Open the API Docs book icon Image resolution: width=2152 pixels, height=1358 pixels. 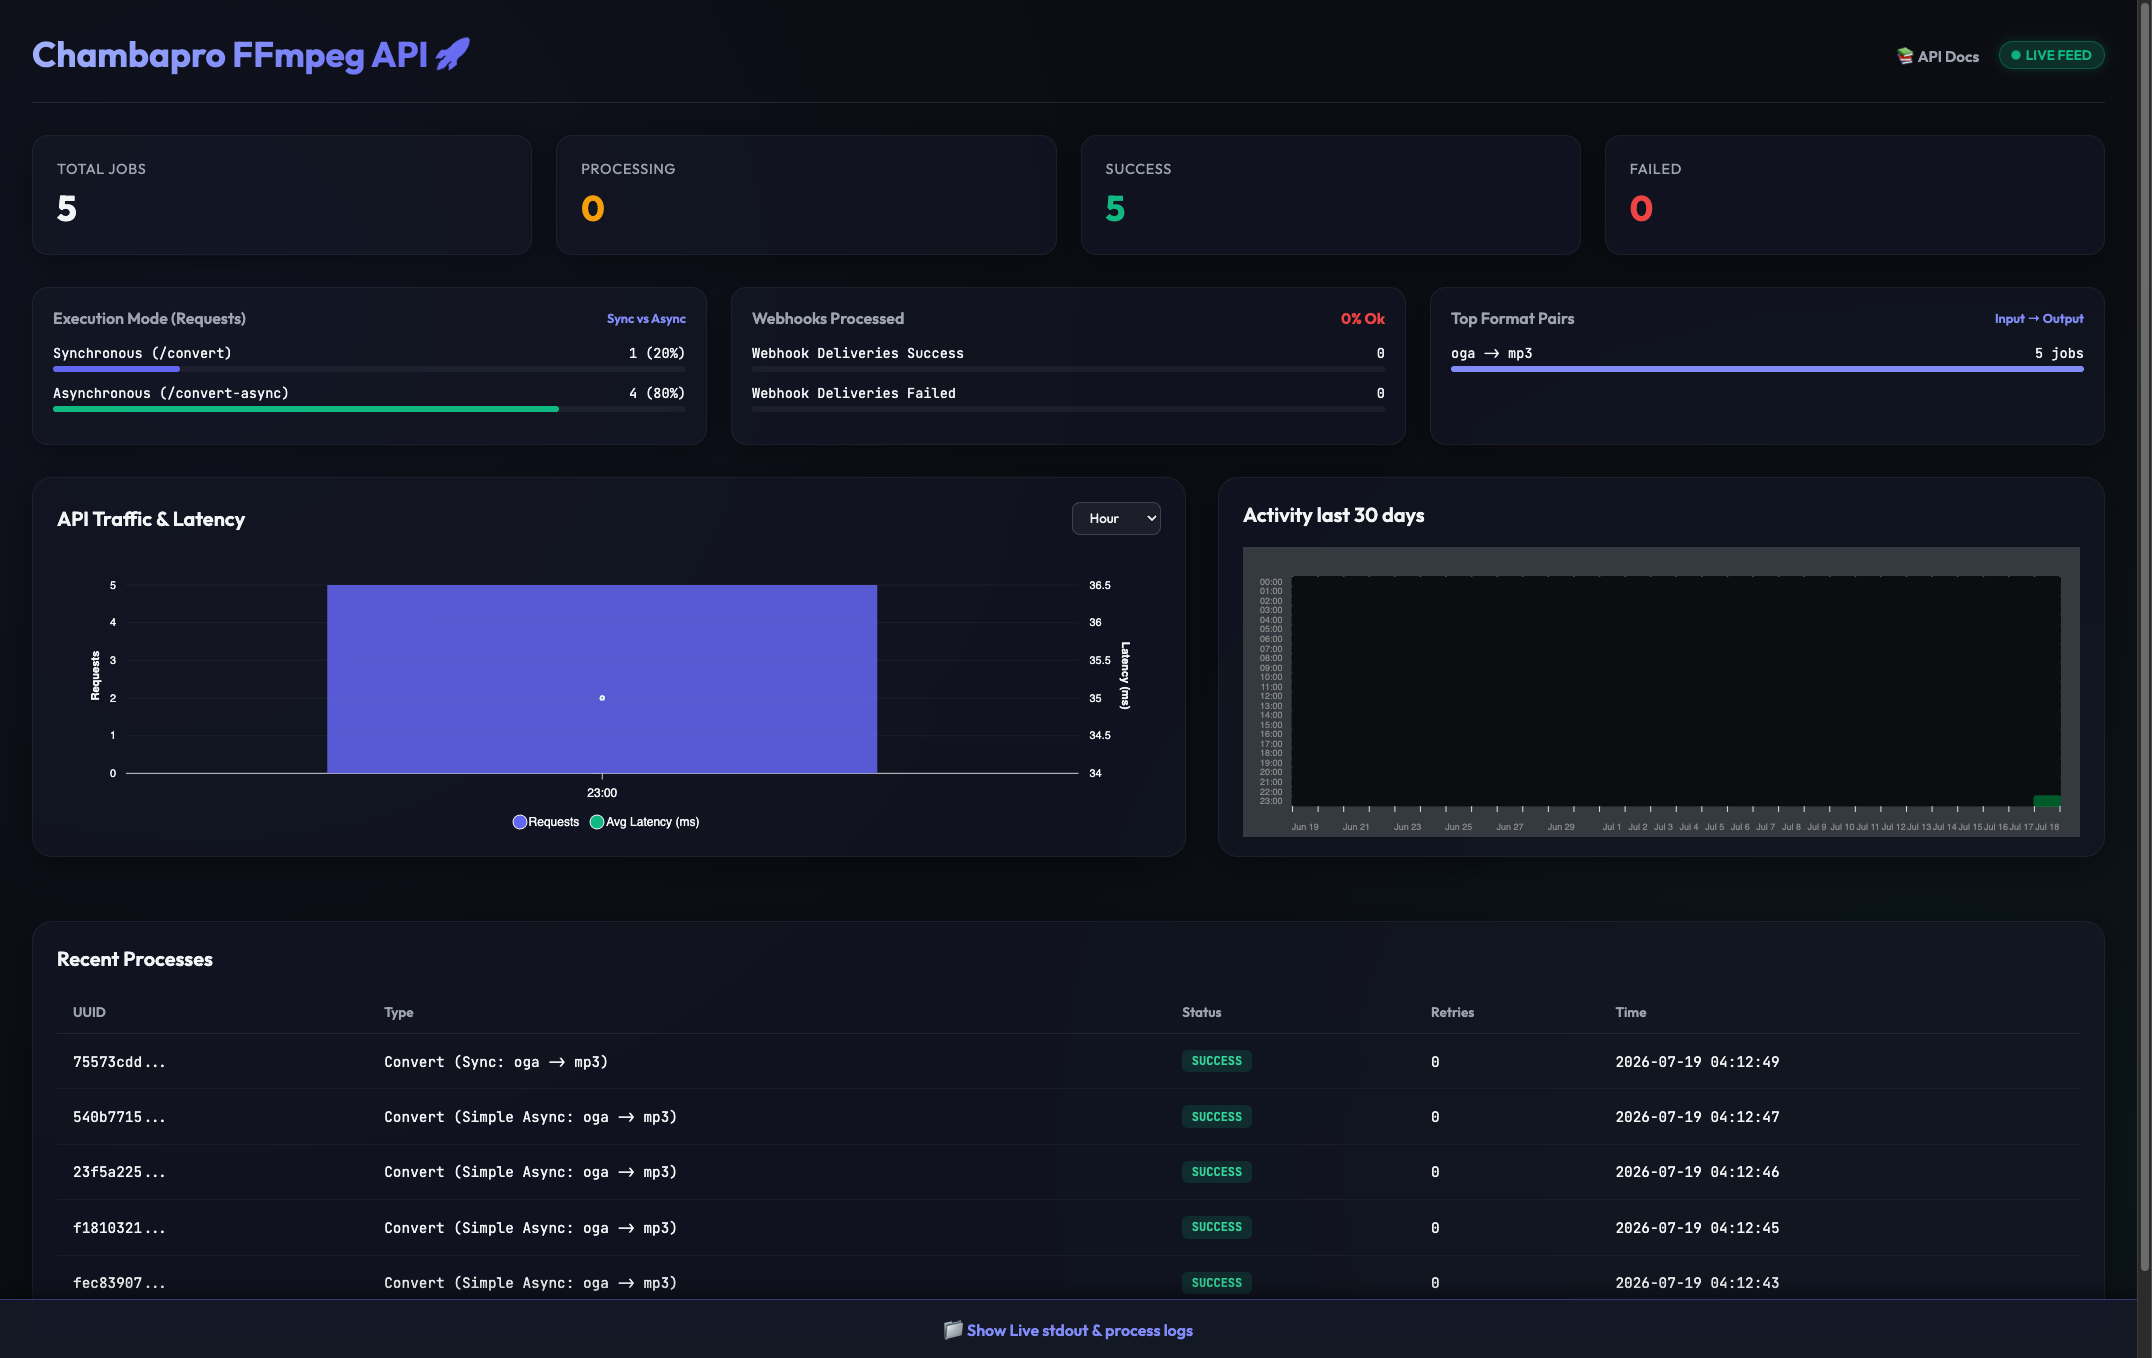[x=1905, y=56]
